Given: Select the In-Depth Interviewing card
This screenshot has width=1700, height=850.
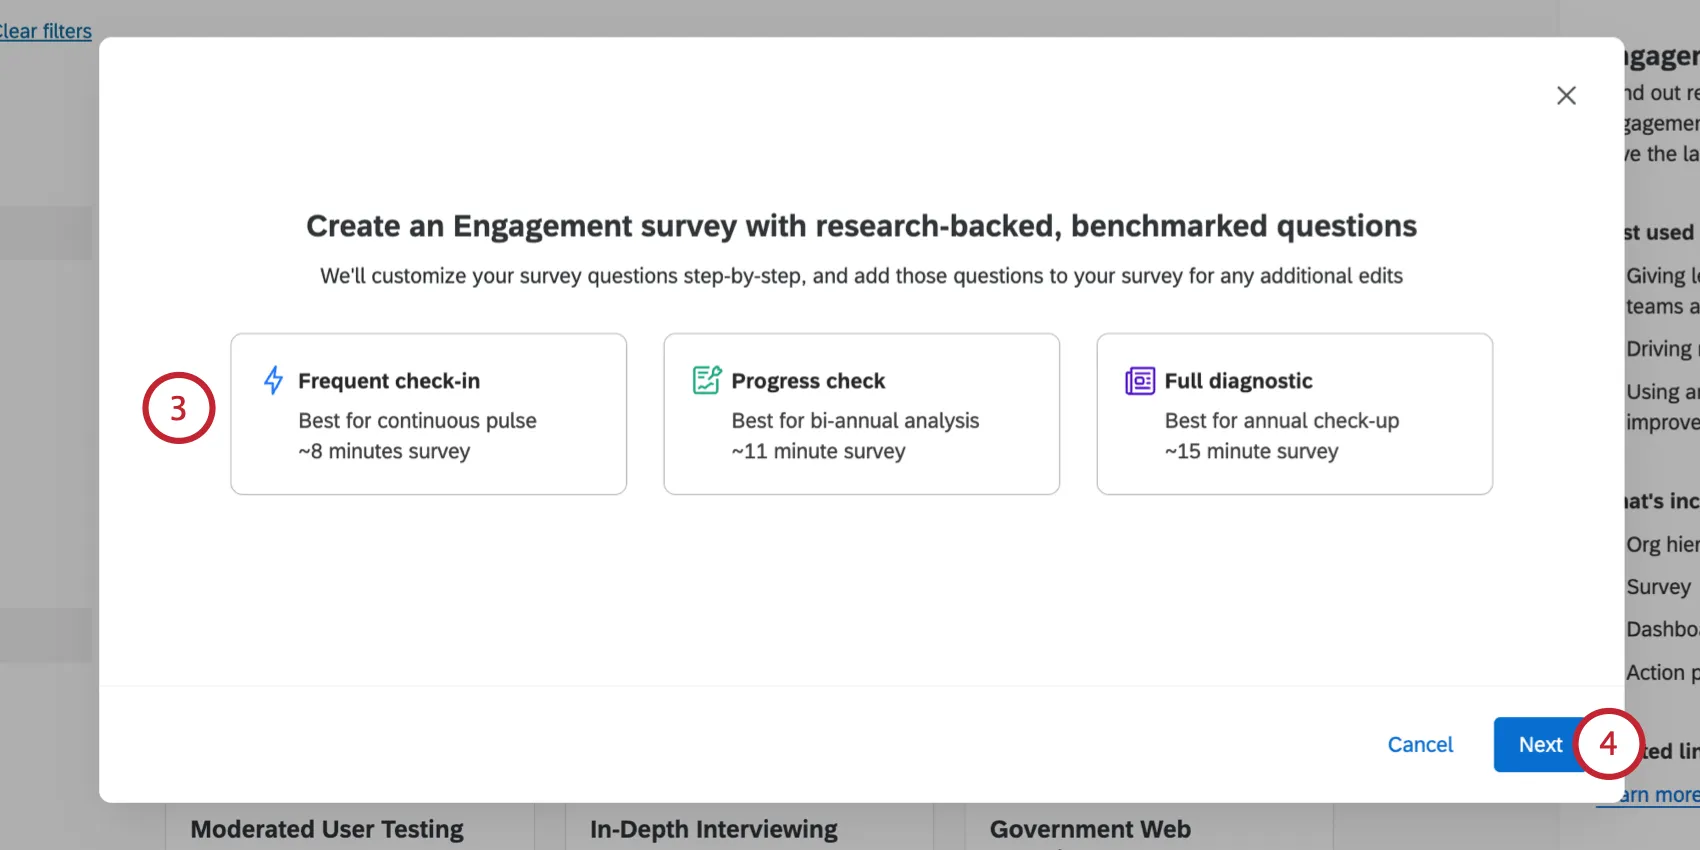Looking at the screenshot, I should point(713,829).
